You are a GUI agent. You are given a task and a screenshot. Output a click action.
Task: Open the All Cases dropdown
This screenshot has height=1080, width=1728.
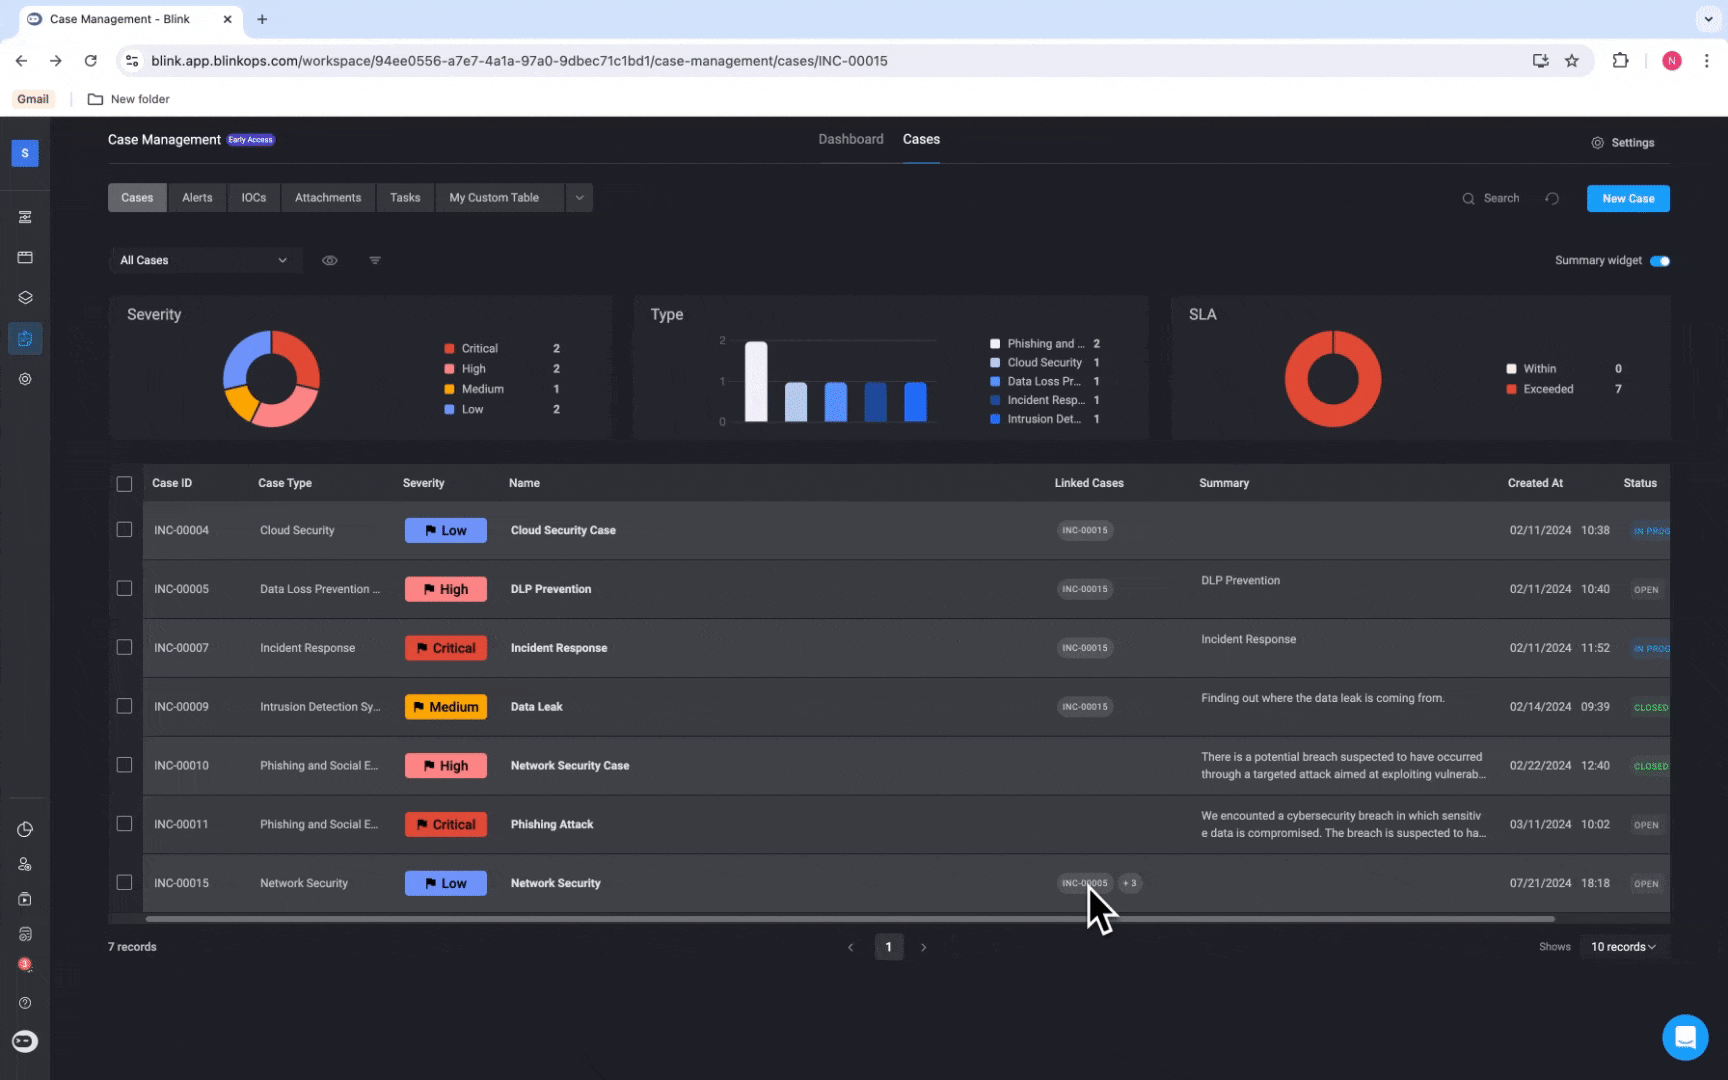pyautogui.click(x=204, y=260)
